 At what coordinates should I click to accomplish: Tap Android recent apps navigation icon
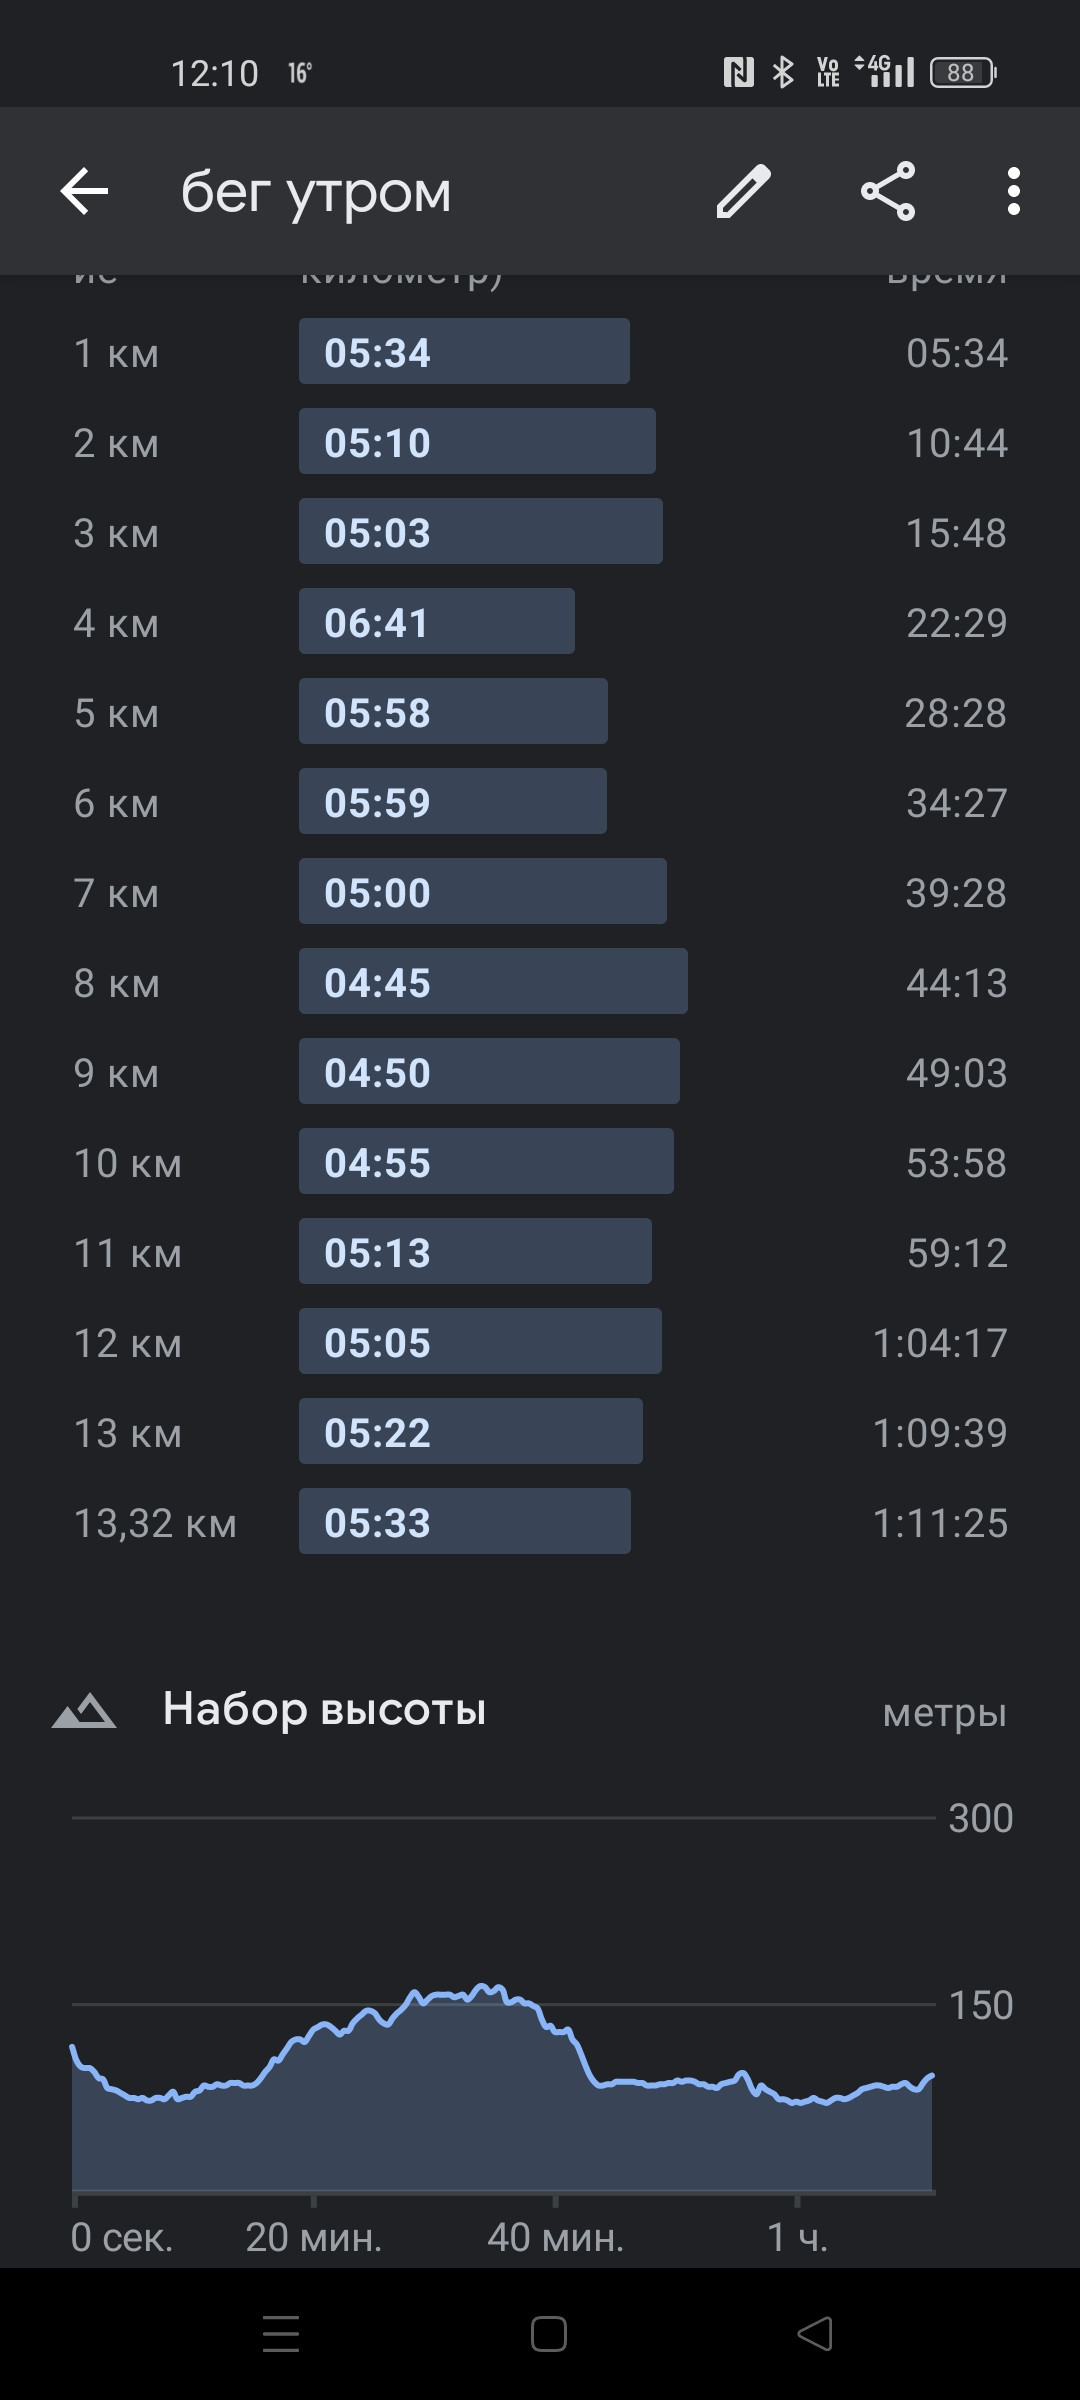pos(281,2334)
